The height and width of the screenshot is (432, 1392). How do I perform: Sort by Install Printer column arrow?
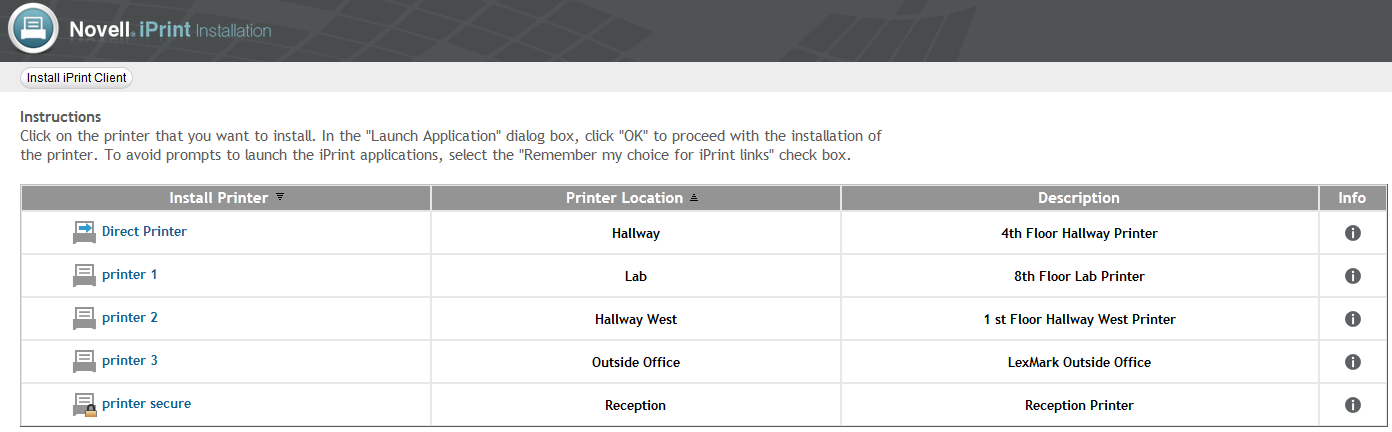(280, 197)
